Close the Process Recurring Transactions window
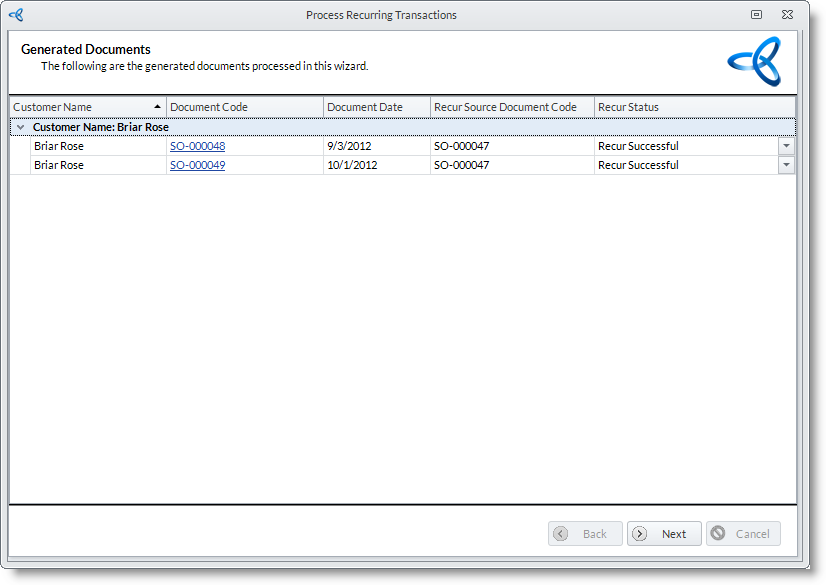Screen dimensions: 826x585 coord(787,15)
